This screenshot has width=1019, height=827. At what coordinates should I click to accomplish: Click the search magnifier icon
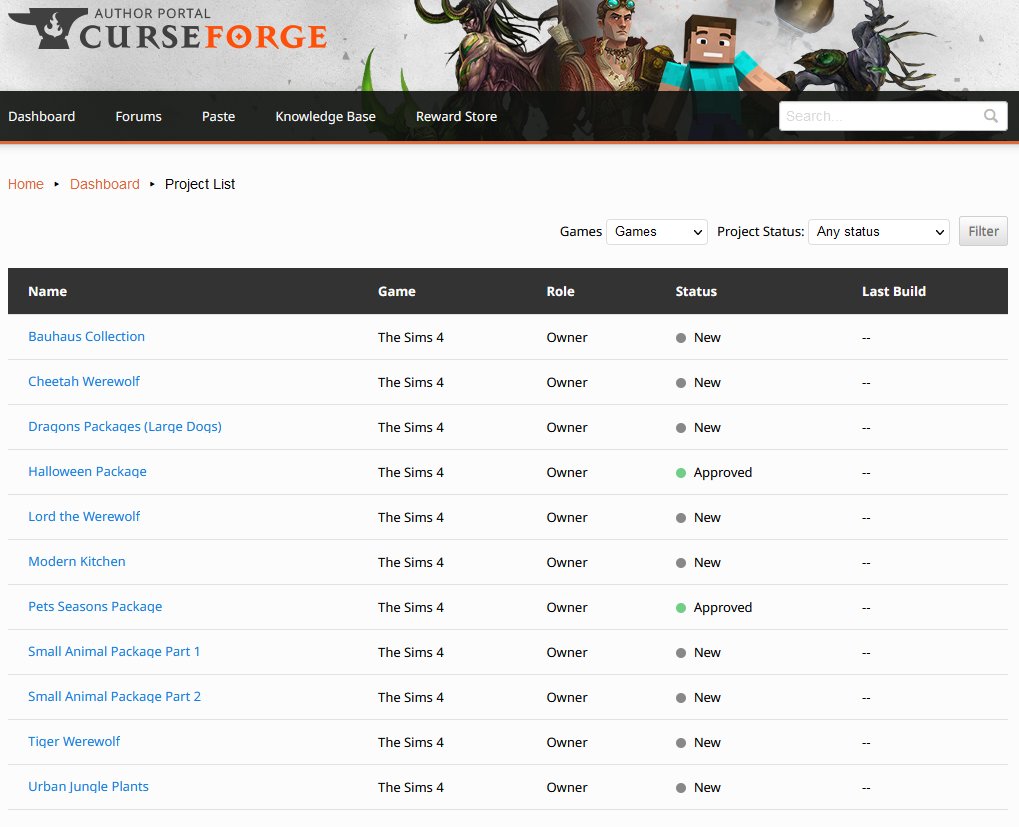(990, 116)
